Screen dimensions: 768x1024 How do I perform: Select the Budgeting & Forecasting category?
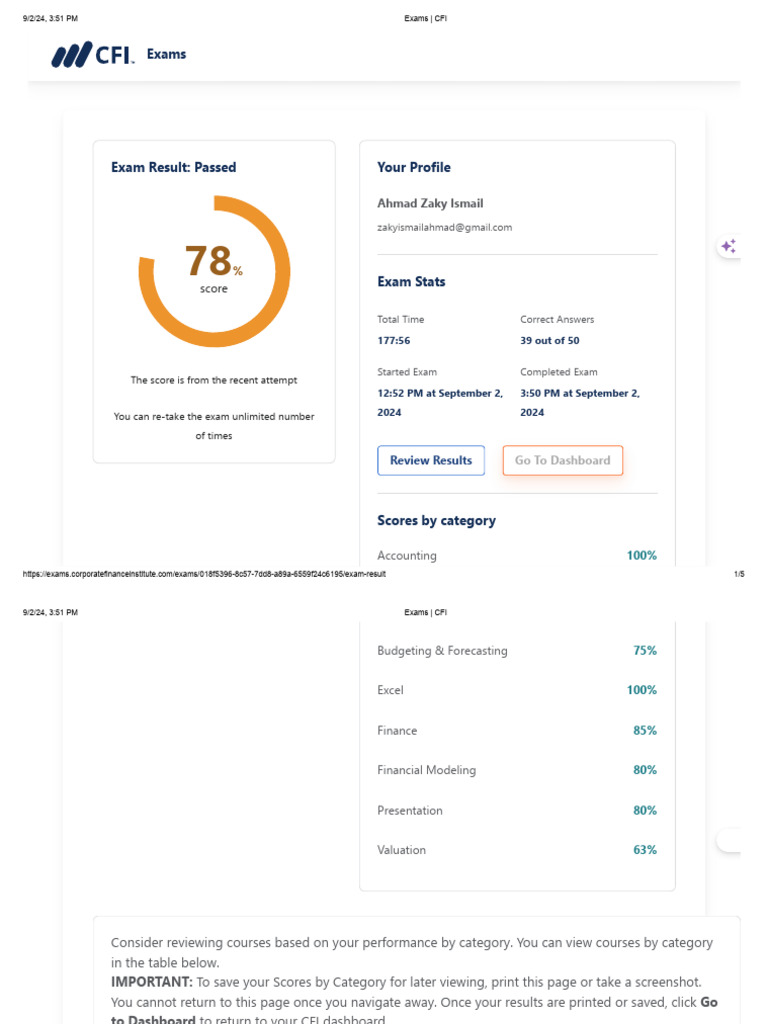click(x=442, y=650)
